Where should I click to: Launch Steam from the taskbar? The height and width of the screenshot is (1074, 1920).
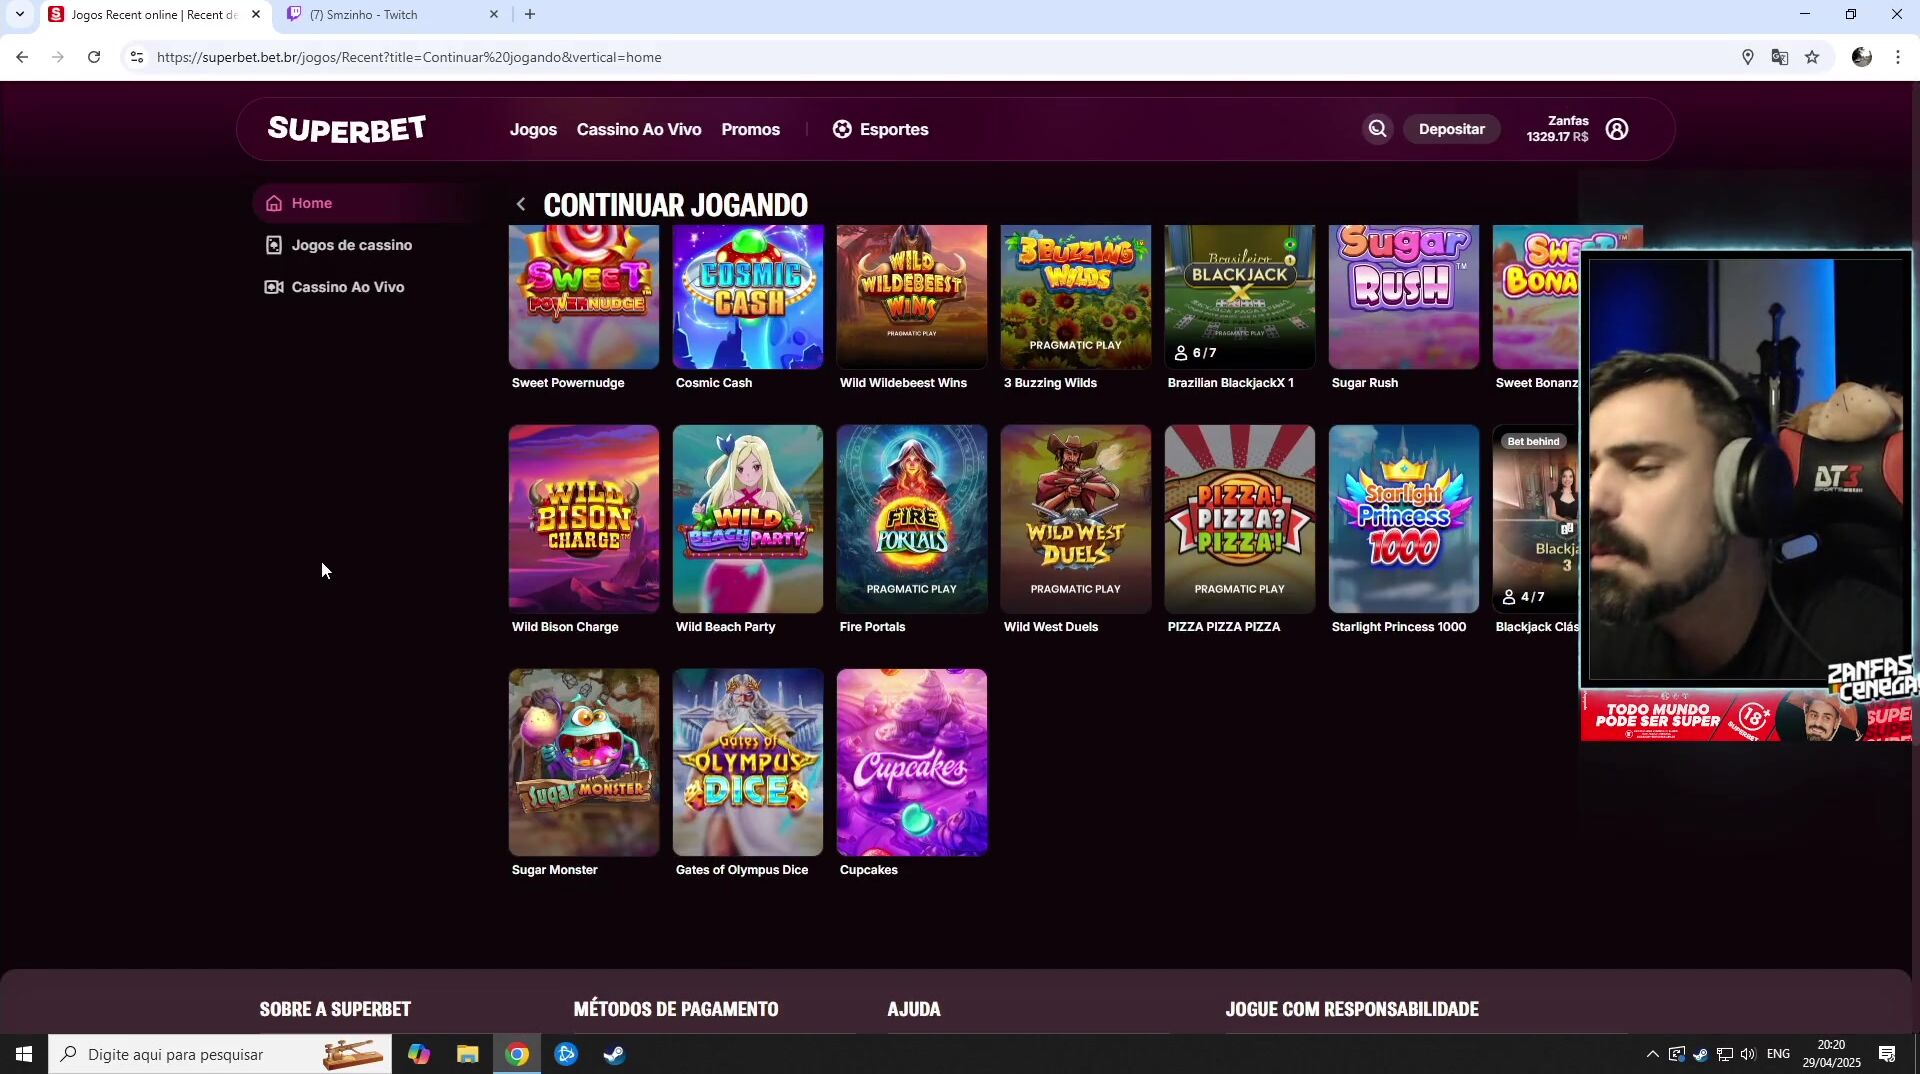click(614, 1054)
